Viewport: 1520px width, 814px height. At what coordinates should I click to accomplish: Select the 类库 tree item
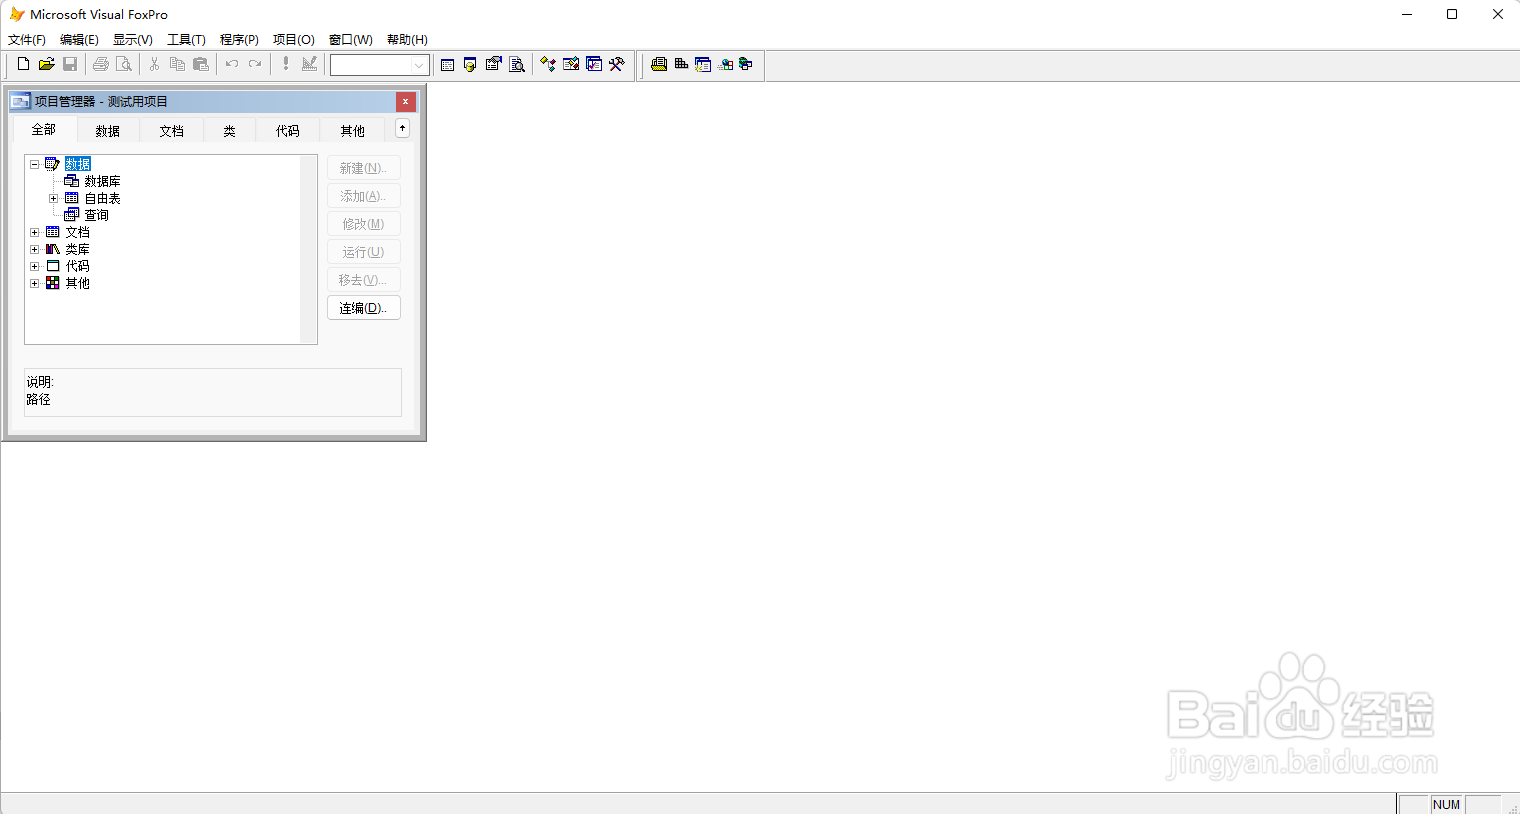(77, 249)
